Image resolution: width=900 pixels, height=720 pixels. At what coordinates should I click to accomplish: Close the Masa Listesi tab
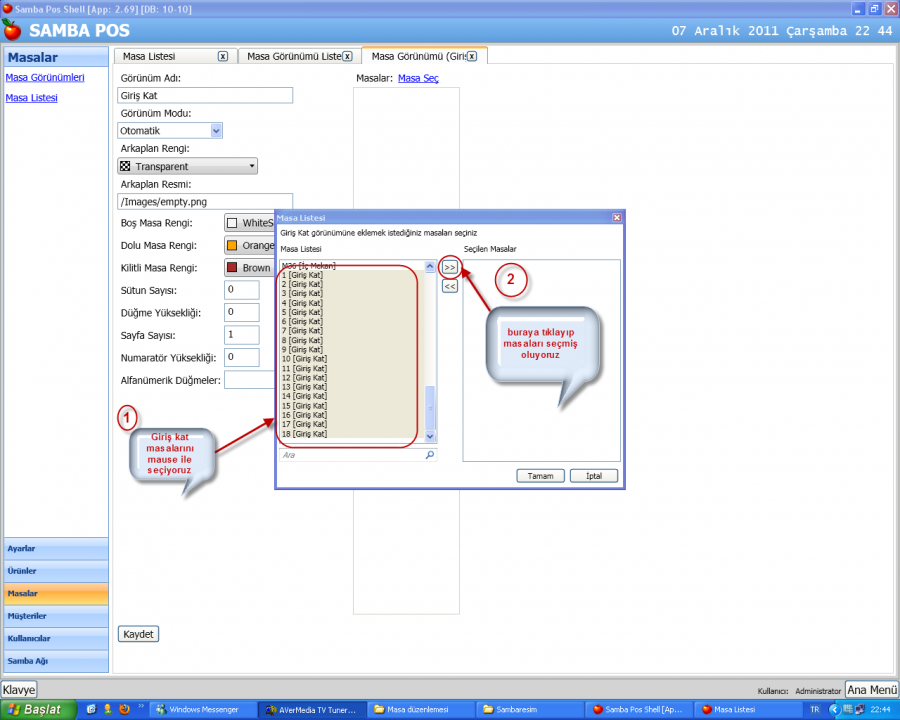tap(223, 56)
